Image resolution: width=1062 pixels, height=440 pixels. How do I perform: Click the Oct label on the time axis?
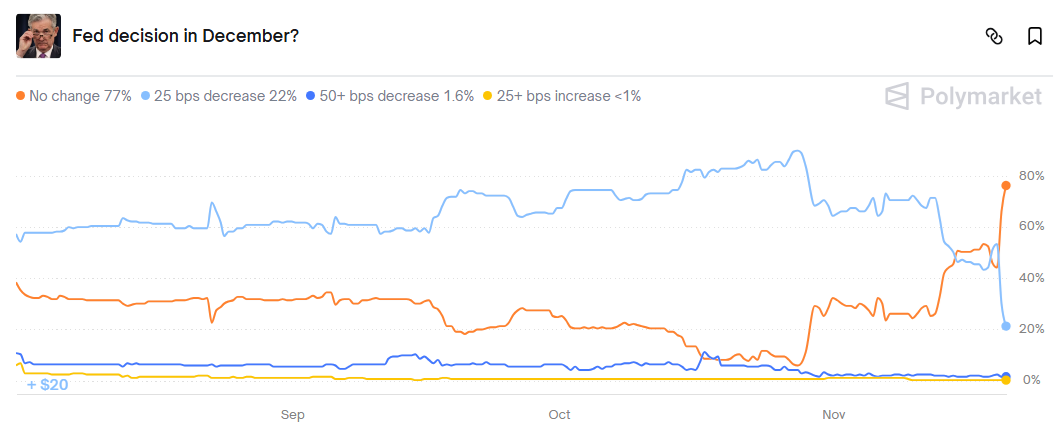coord(559,414)
